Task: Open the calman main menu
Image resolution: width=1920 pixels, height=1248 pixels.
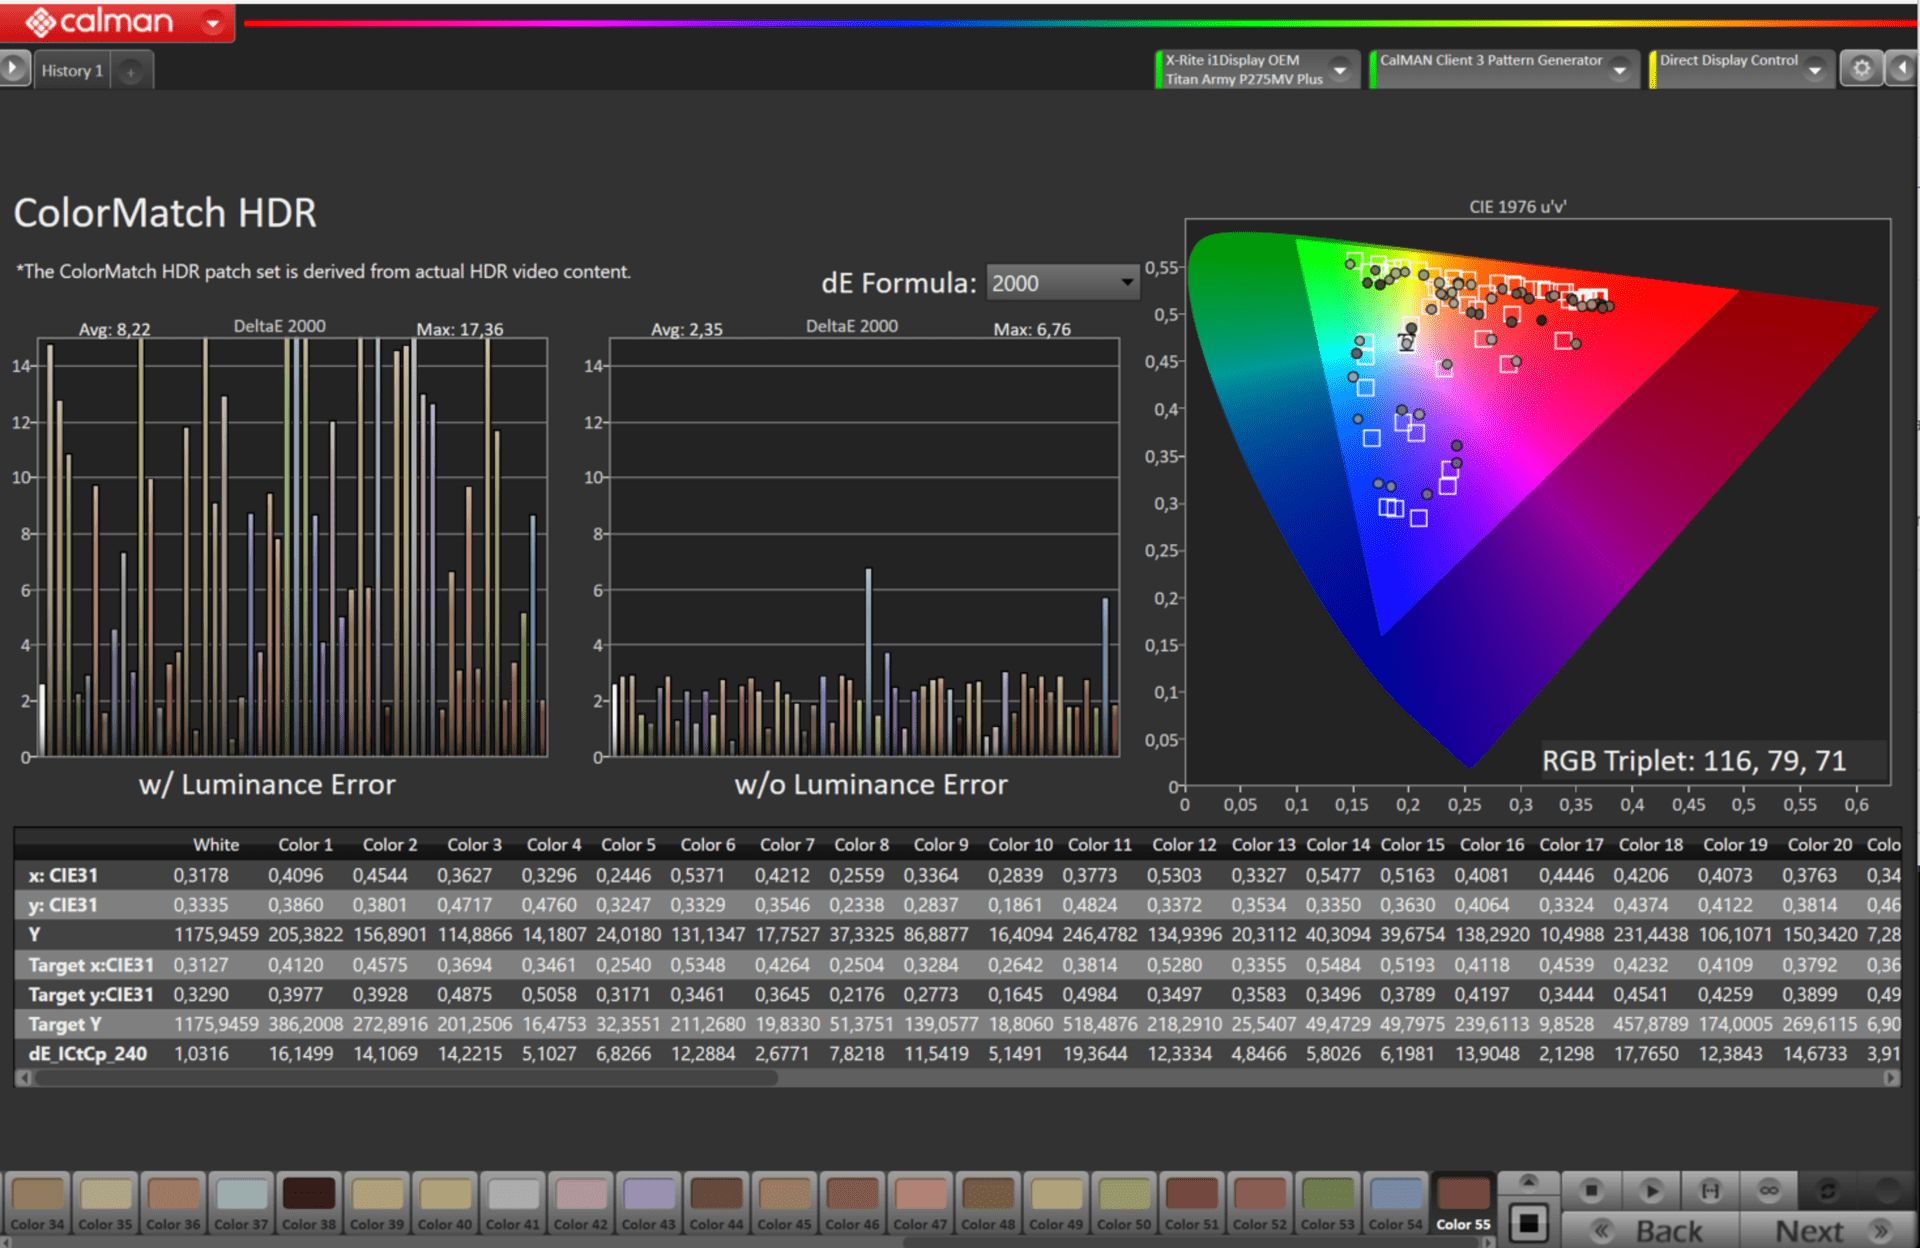Action: click(x=213, y=22)
